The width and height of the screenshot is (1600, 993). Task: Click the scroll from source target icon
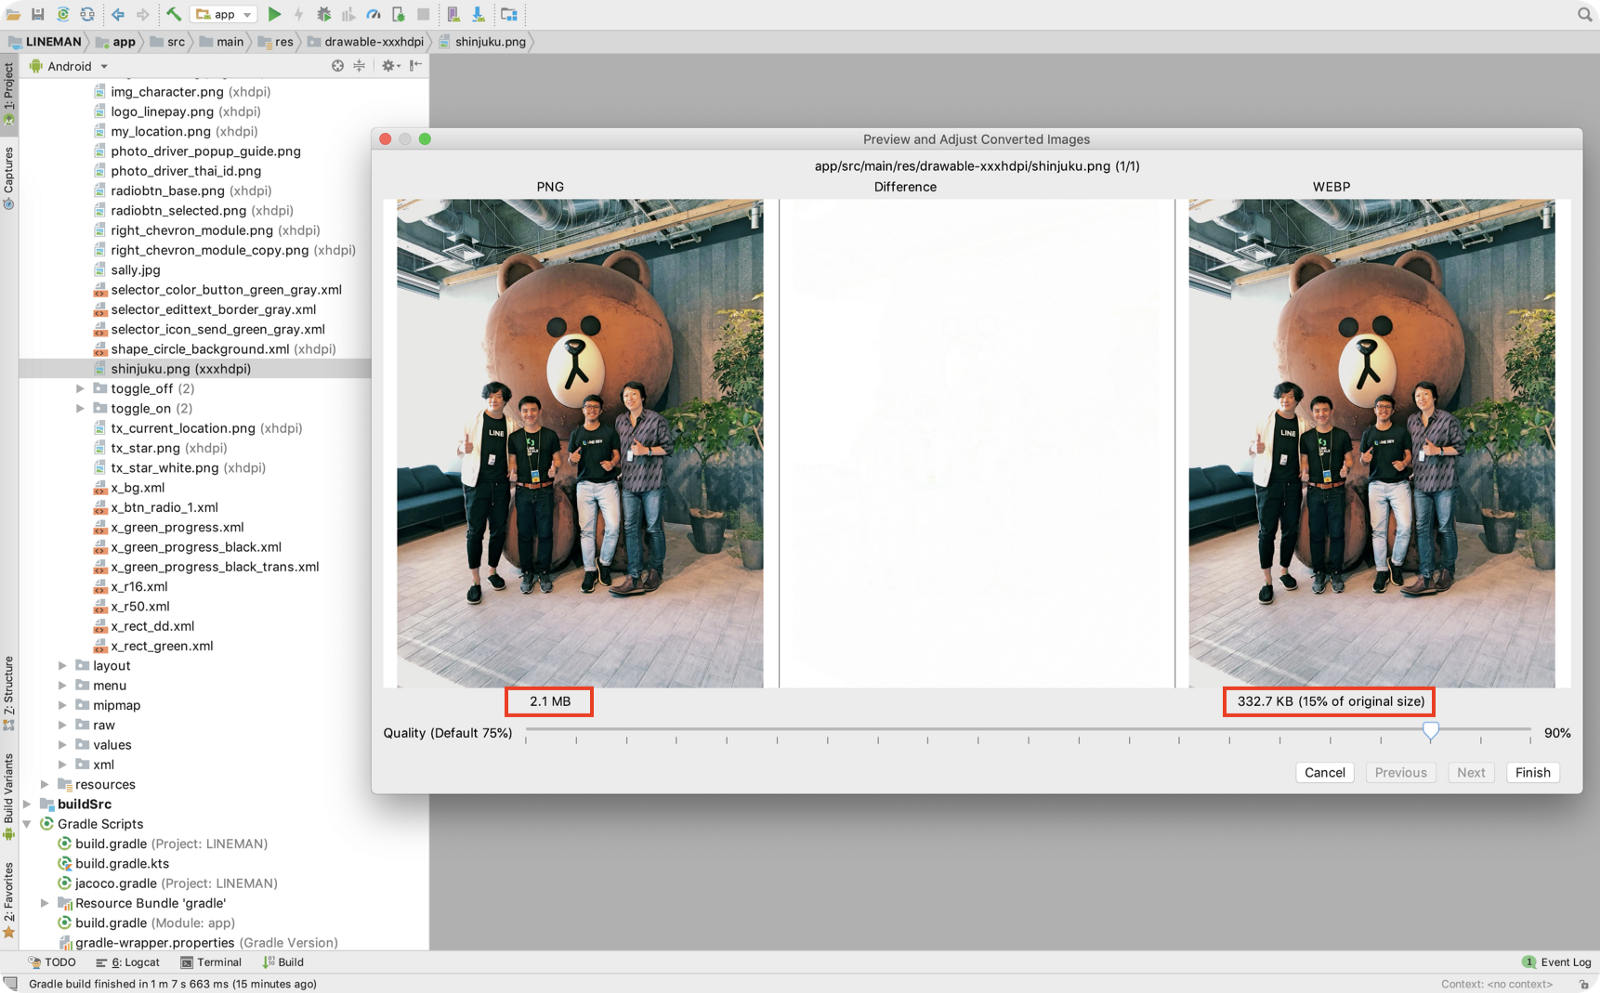pos(338,66)
